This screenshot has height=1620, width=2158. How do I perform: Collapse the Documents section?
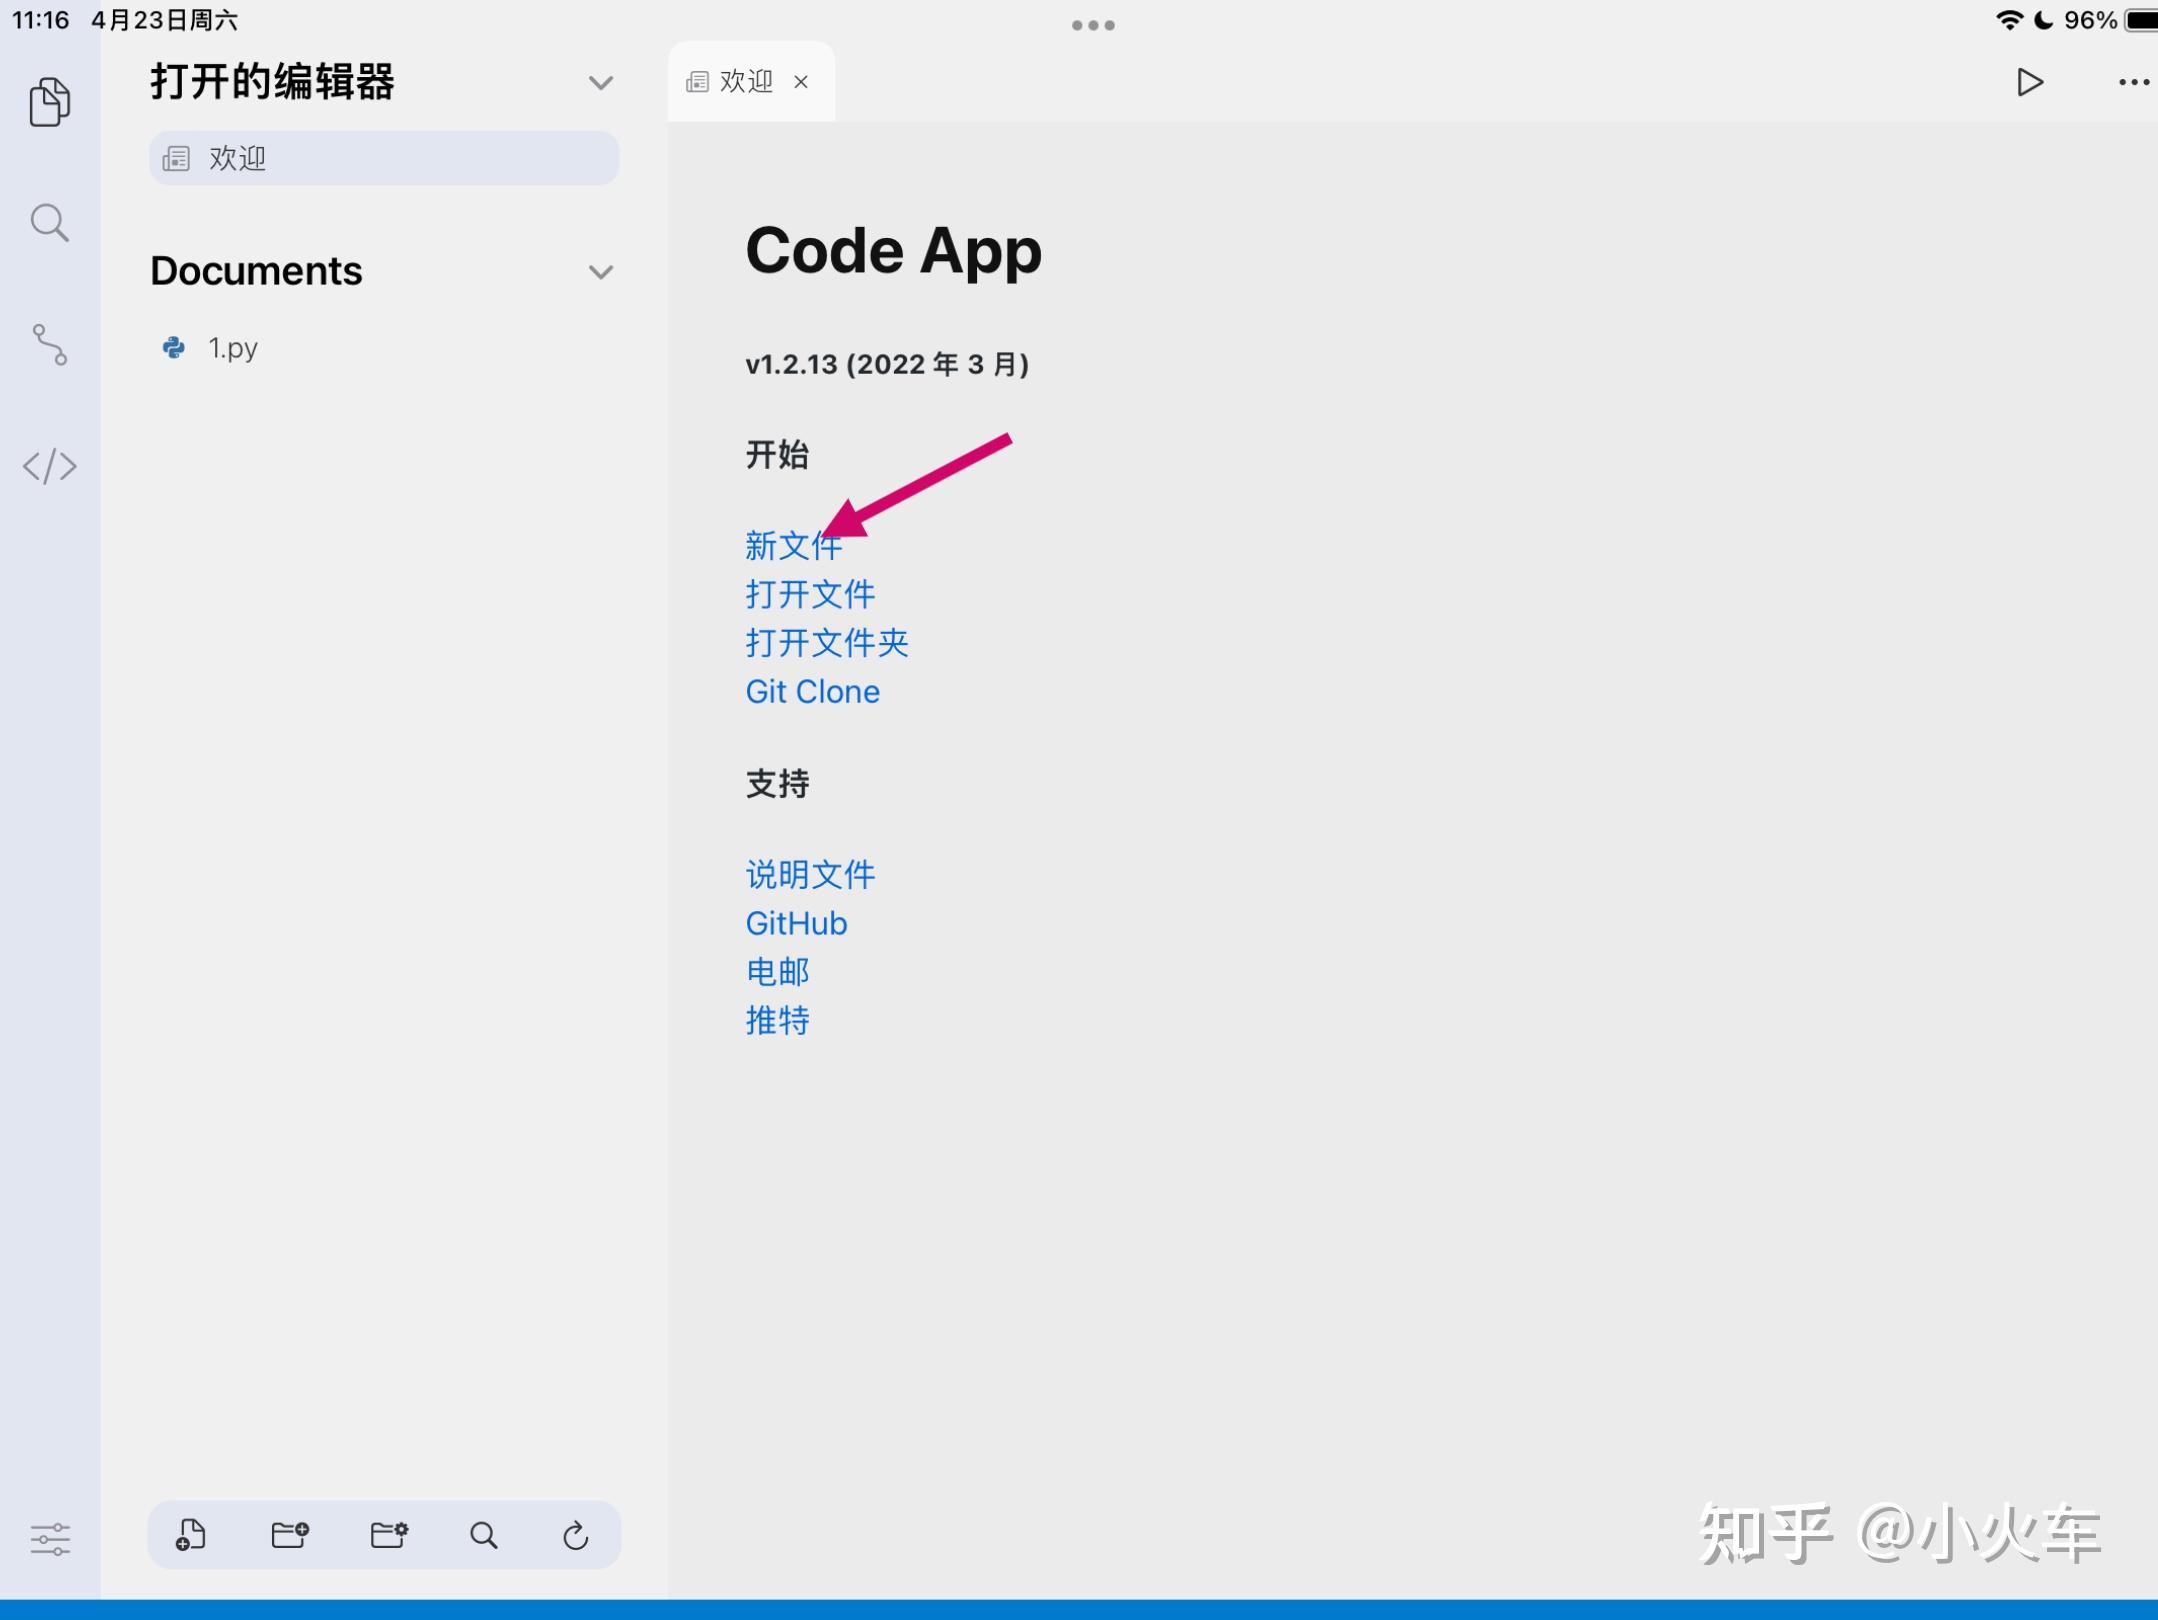click(599, 271)
